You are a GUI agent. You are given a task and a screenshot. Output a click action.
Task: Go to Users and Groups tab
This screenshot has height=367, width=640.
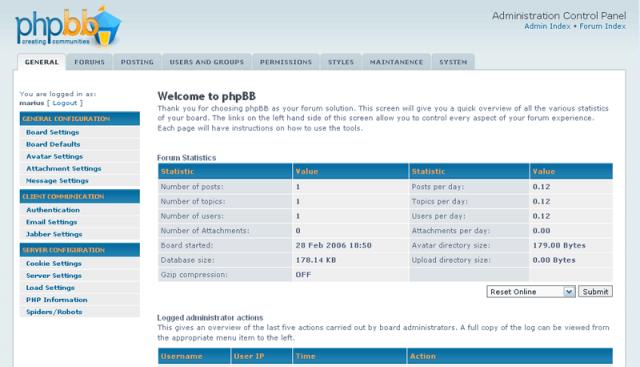[207, 62]
